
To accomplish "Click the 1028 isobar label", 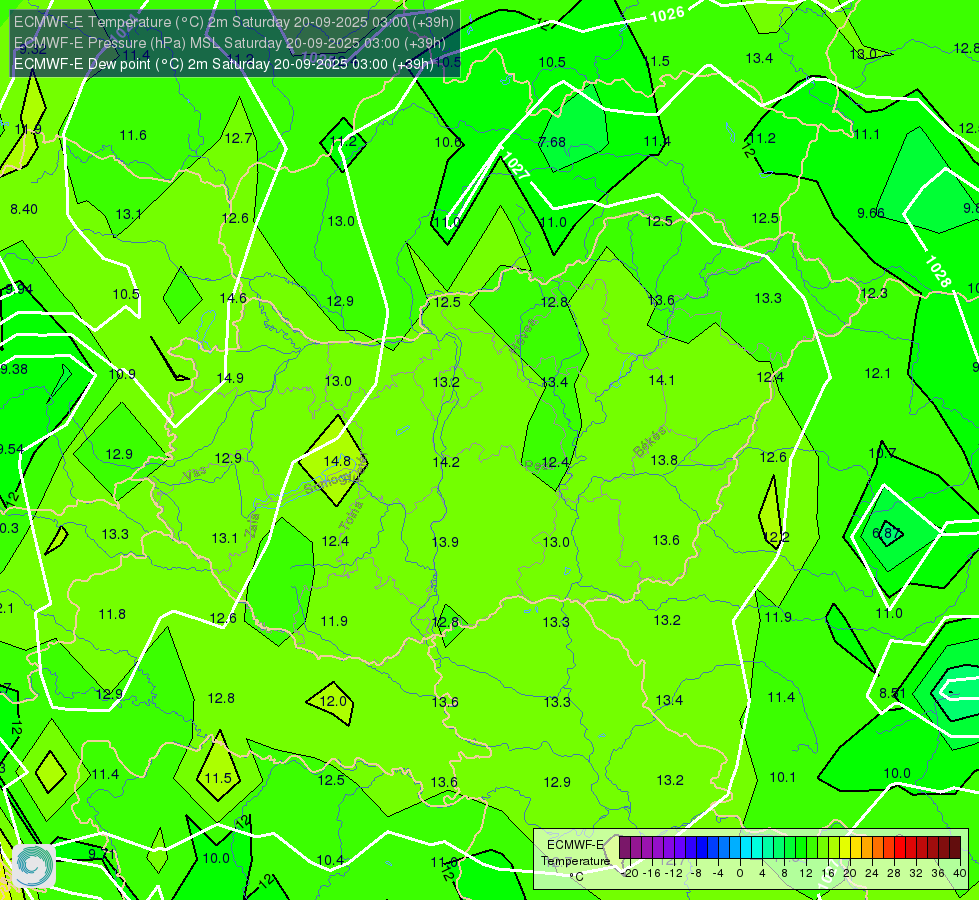I will click(938, 272).
